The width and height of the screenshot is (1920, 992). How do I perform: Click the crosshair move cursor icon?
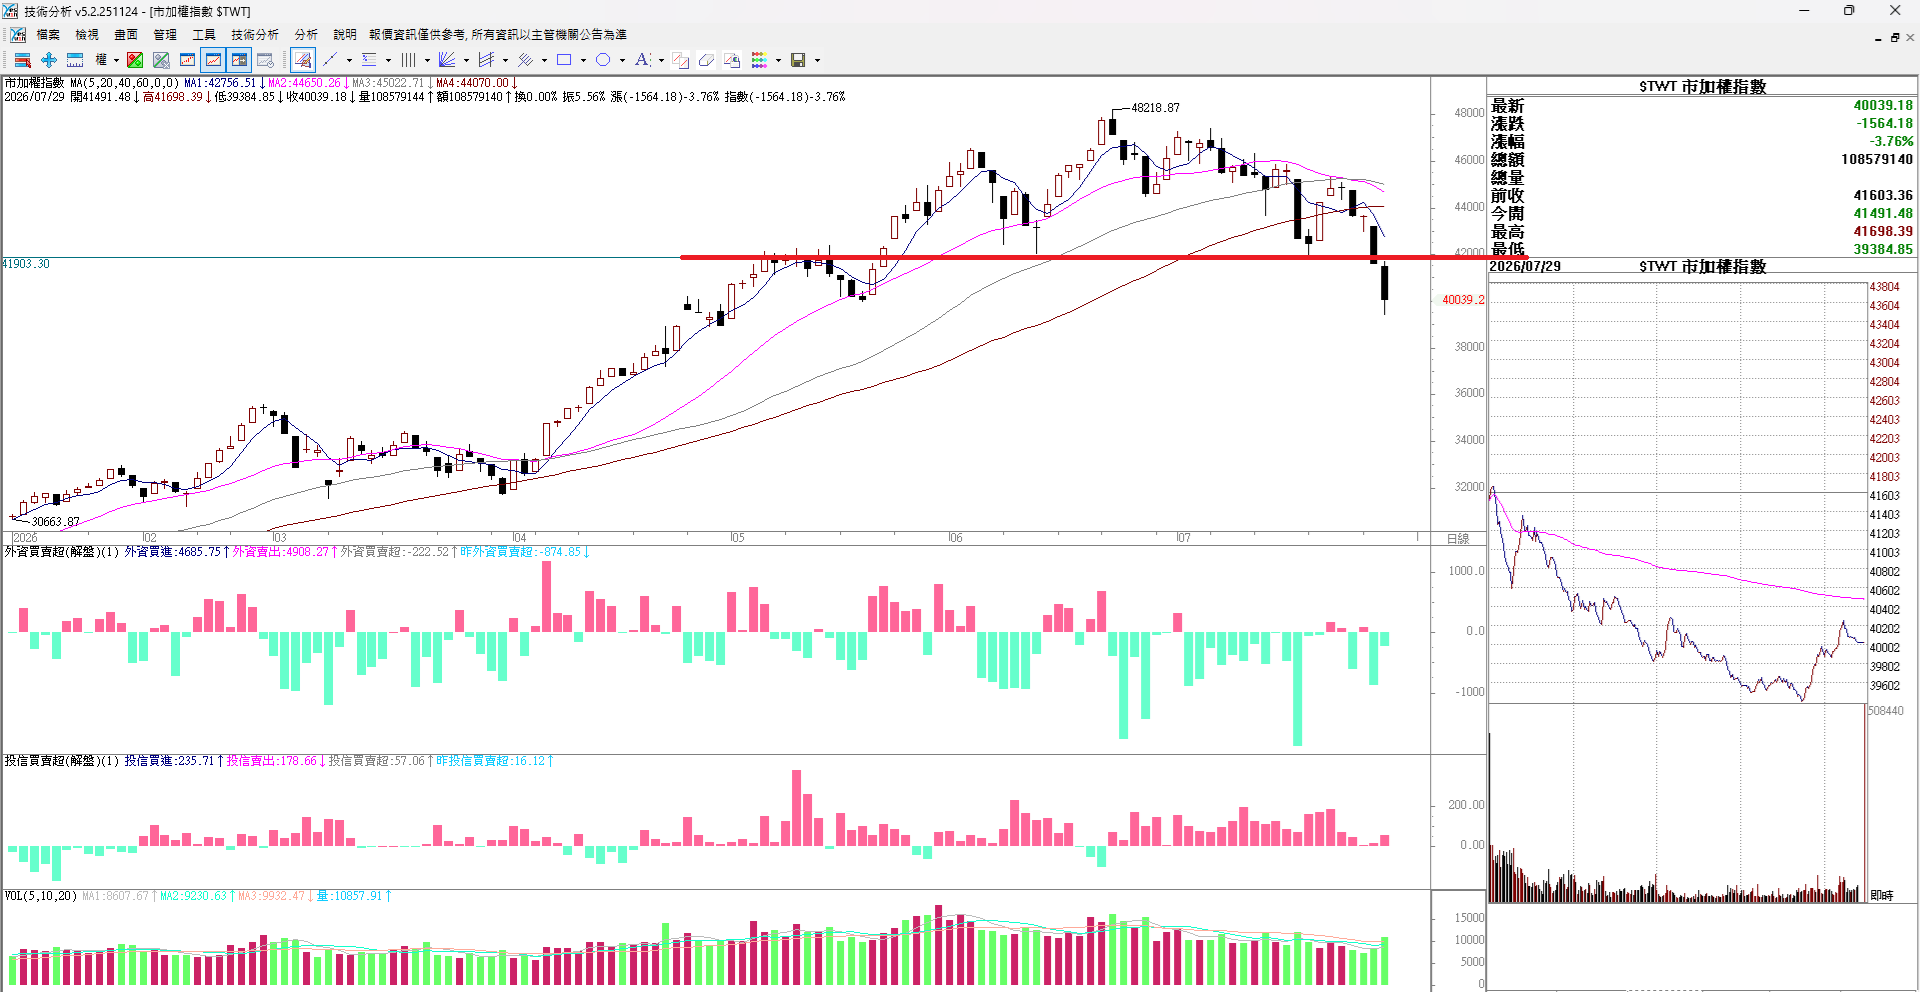point(49,60)
